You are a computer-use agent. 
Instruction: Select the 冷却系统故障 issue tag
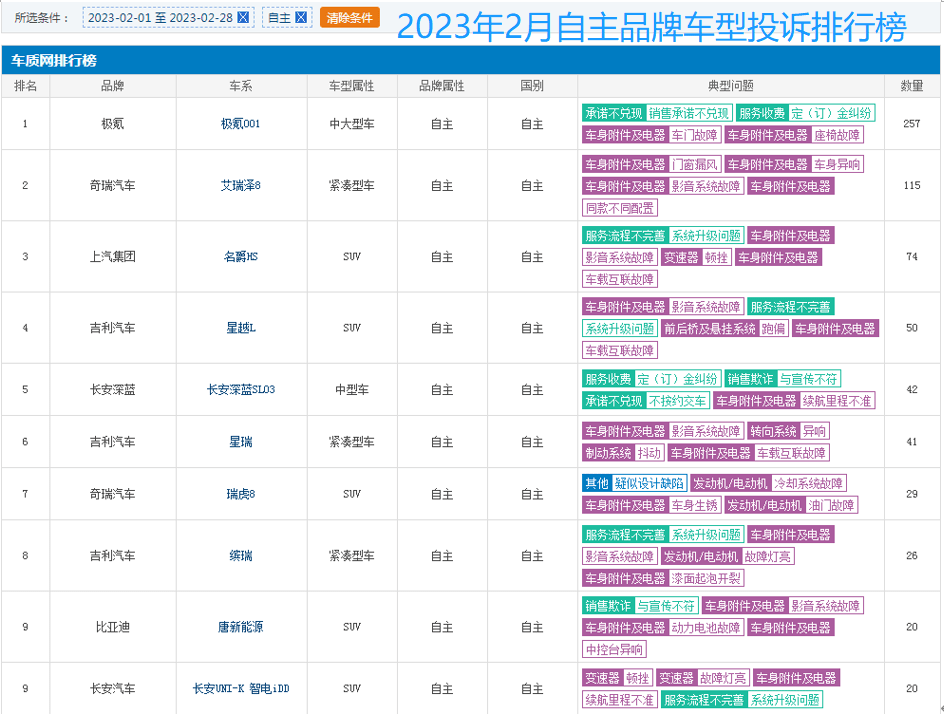(x=809, y=483)
